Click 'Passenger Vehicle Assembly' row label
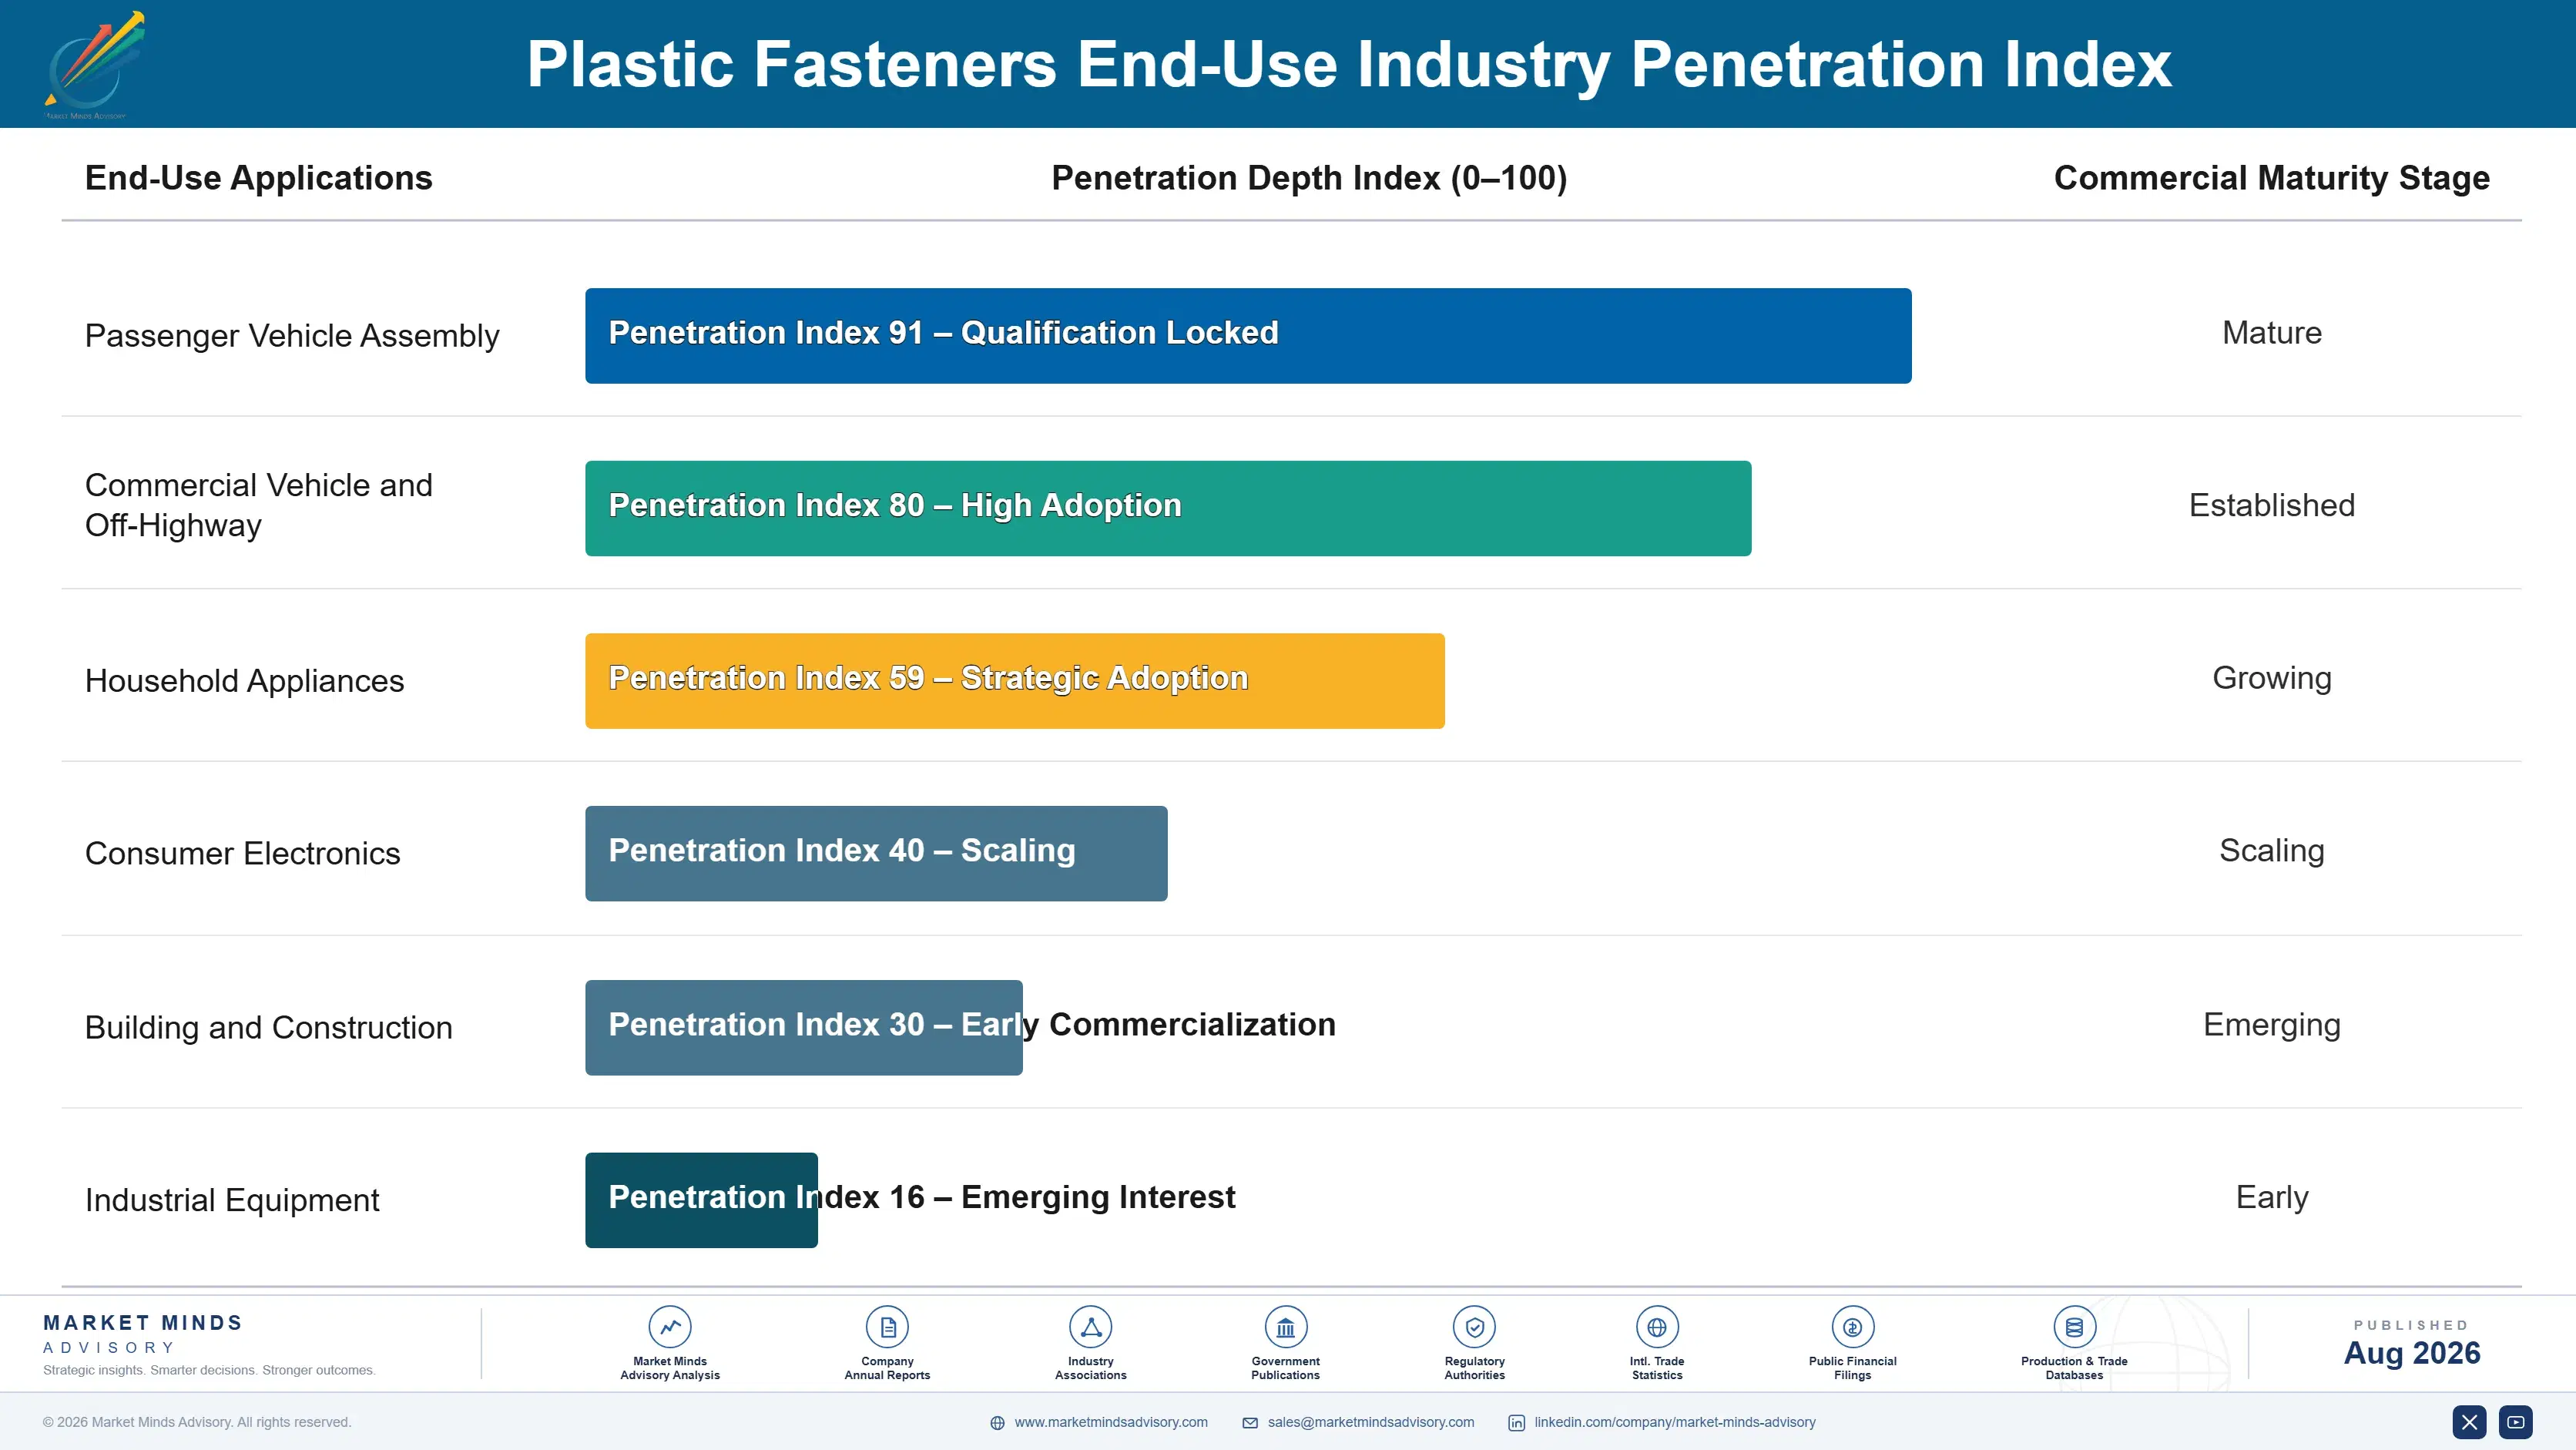Image resolution: width=2576 pixels, height=1450 pixels. [292, 336]
